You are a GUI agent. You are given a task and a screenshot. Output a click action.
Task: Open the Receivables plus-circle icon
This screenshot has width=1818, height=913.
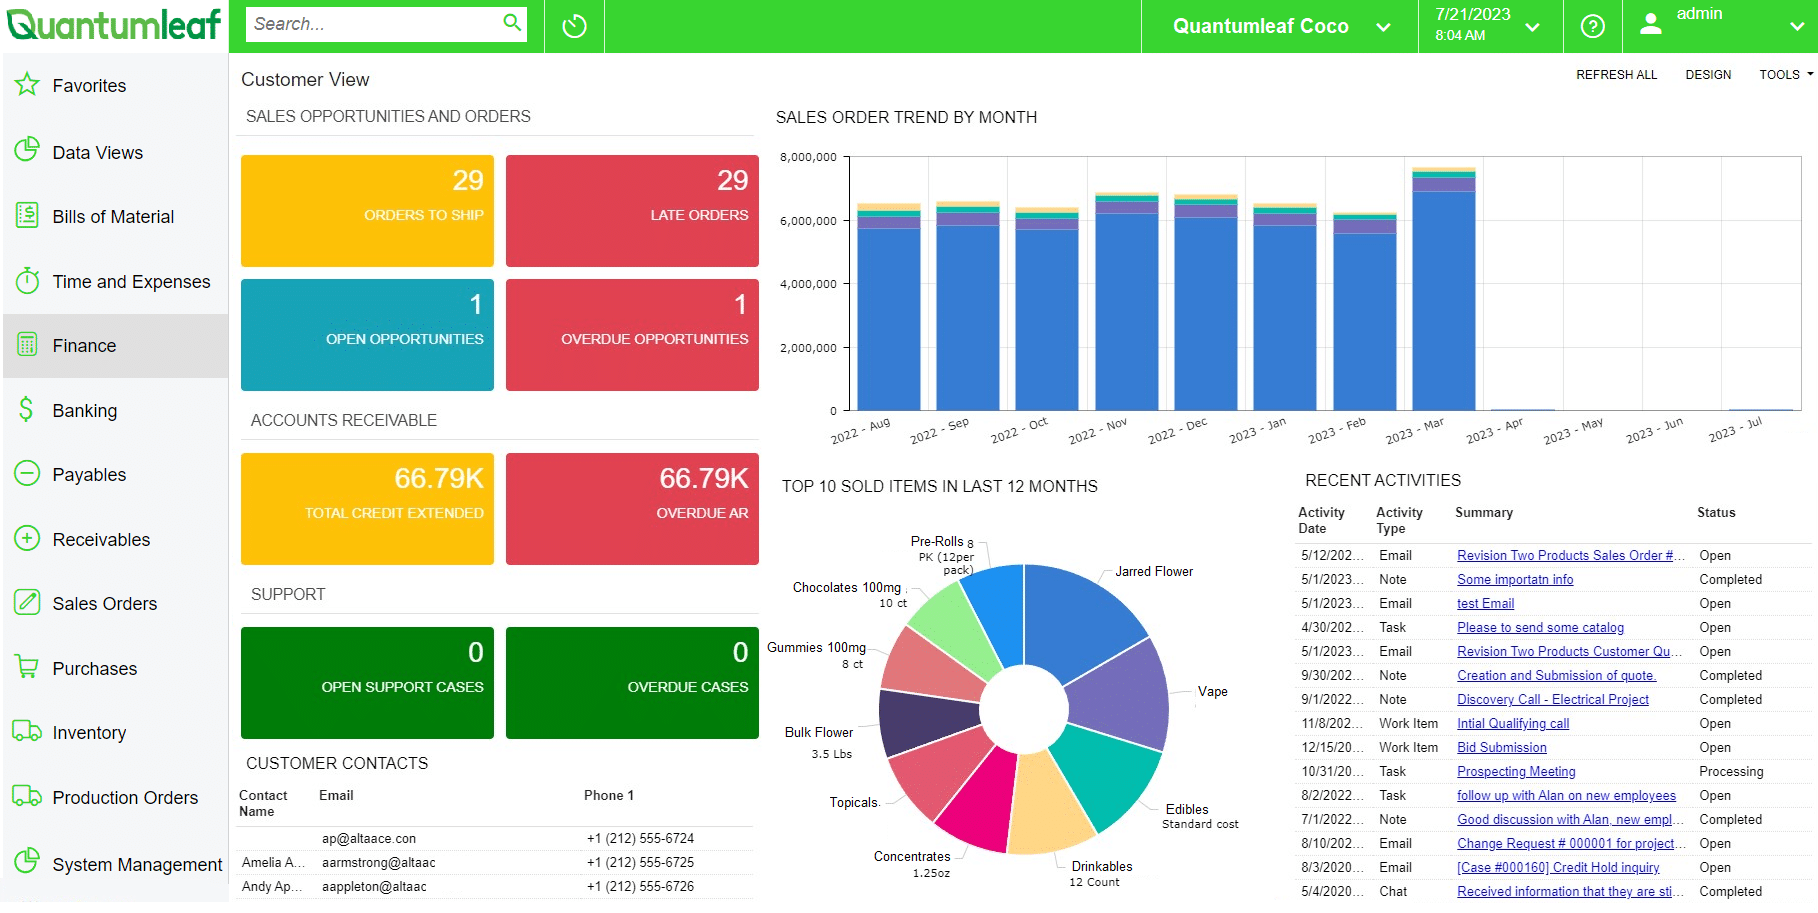pos(27,539)
